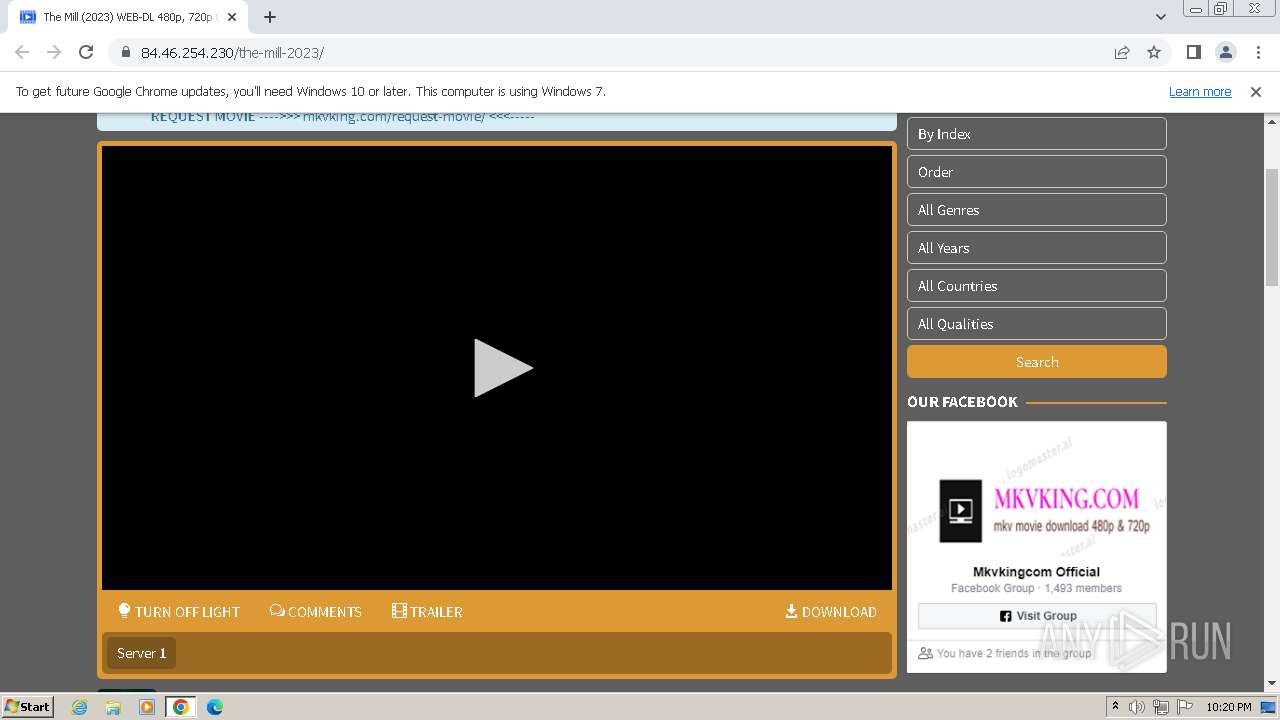The width and height of the screenshot is (1280, 720).
Task: Click the address bar URL
Action: pyautogui.click(x=232, y=53)
